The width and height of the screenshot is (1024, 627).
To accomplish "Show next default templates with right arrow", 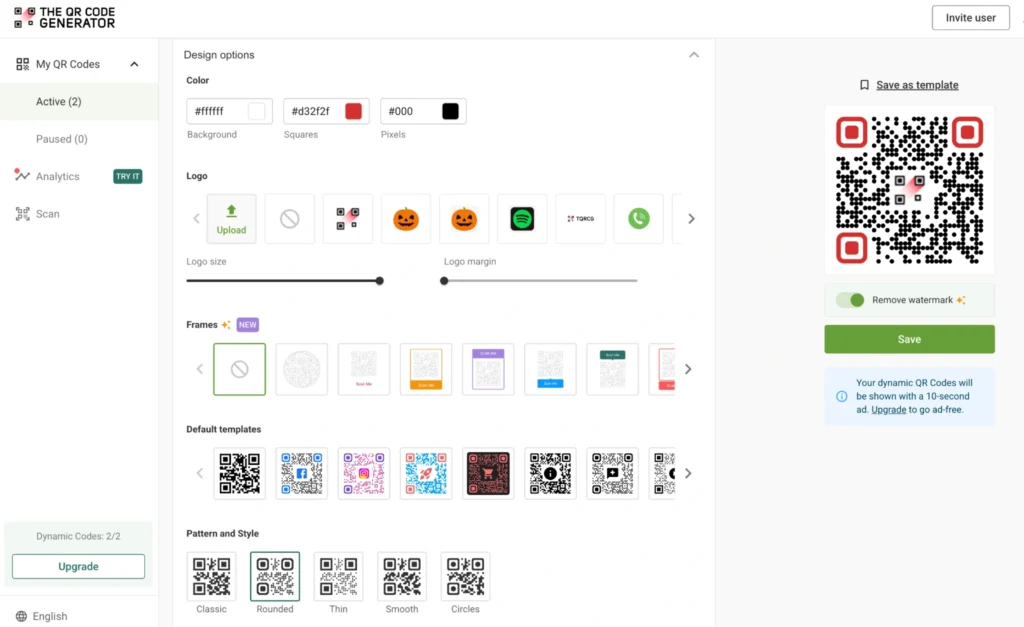I will coord(688,474).
